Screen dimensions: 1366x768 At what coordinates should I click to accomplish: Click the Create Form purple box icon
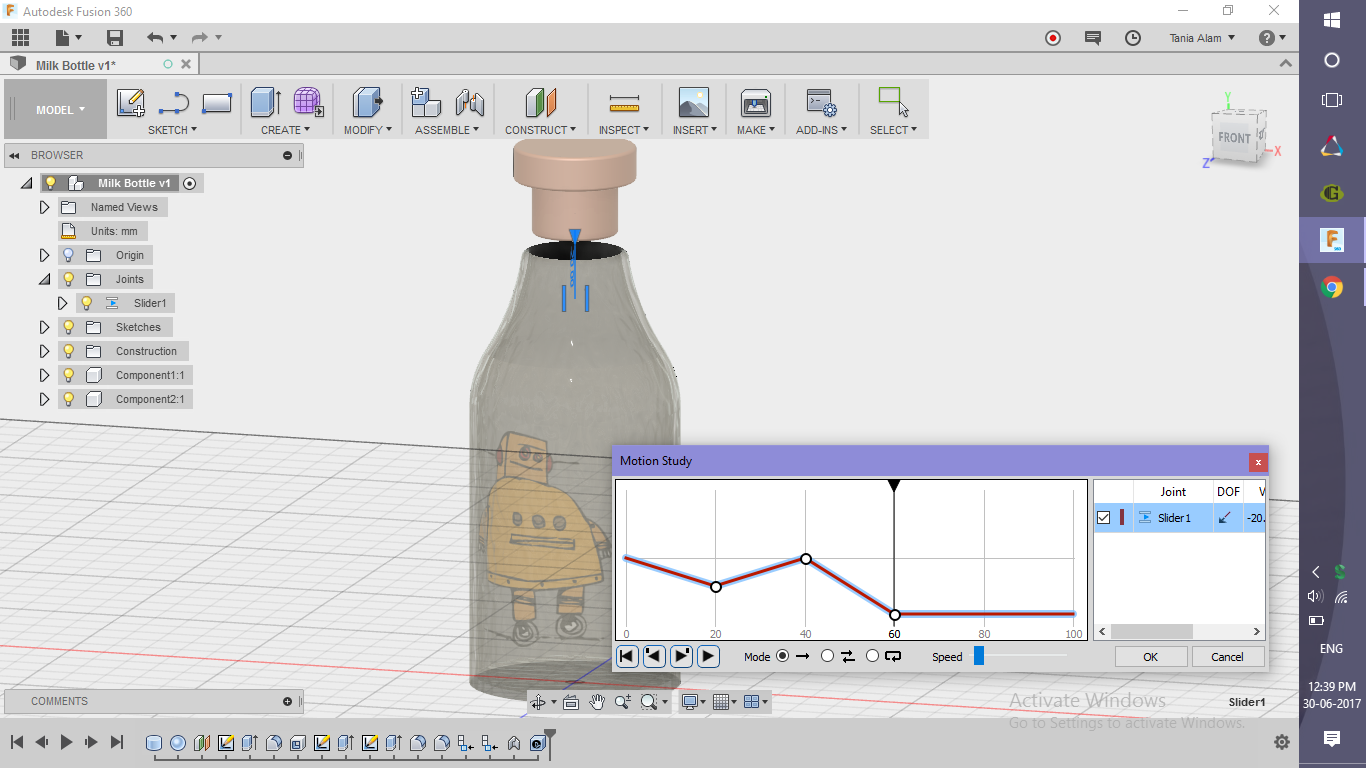pos(308,103)
